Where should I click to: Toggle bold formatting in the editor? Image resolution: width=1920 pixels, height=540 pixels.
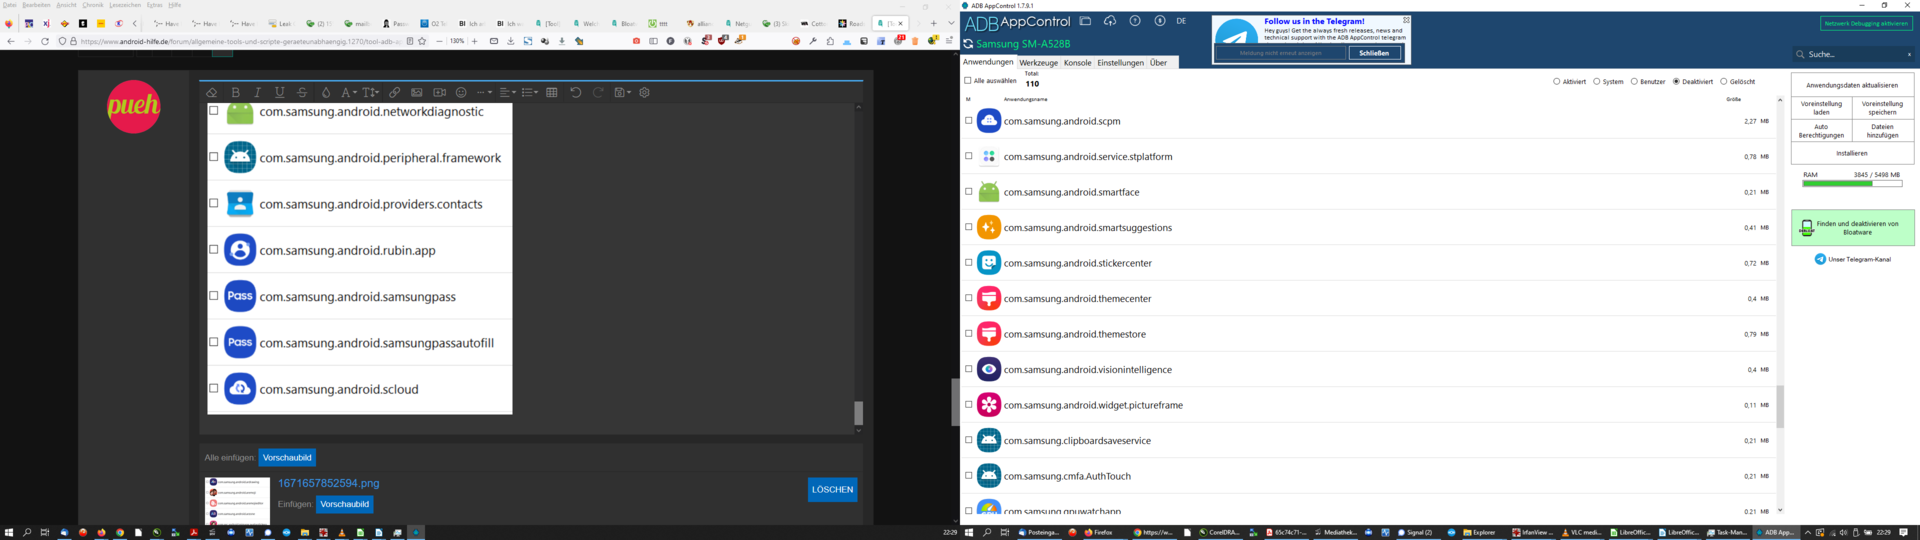236,93
